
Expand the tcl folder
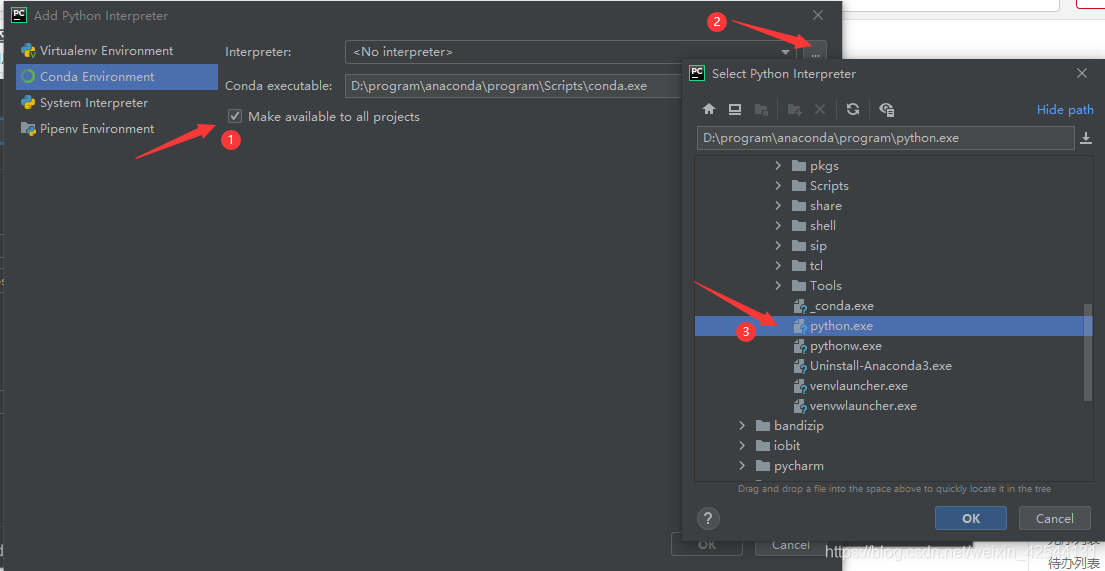[x=778, y=266]
